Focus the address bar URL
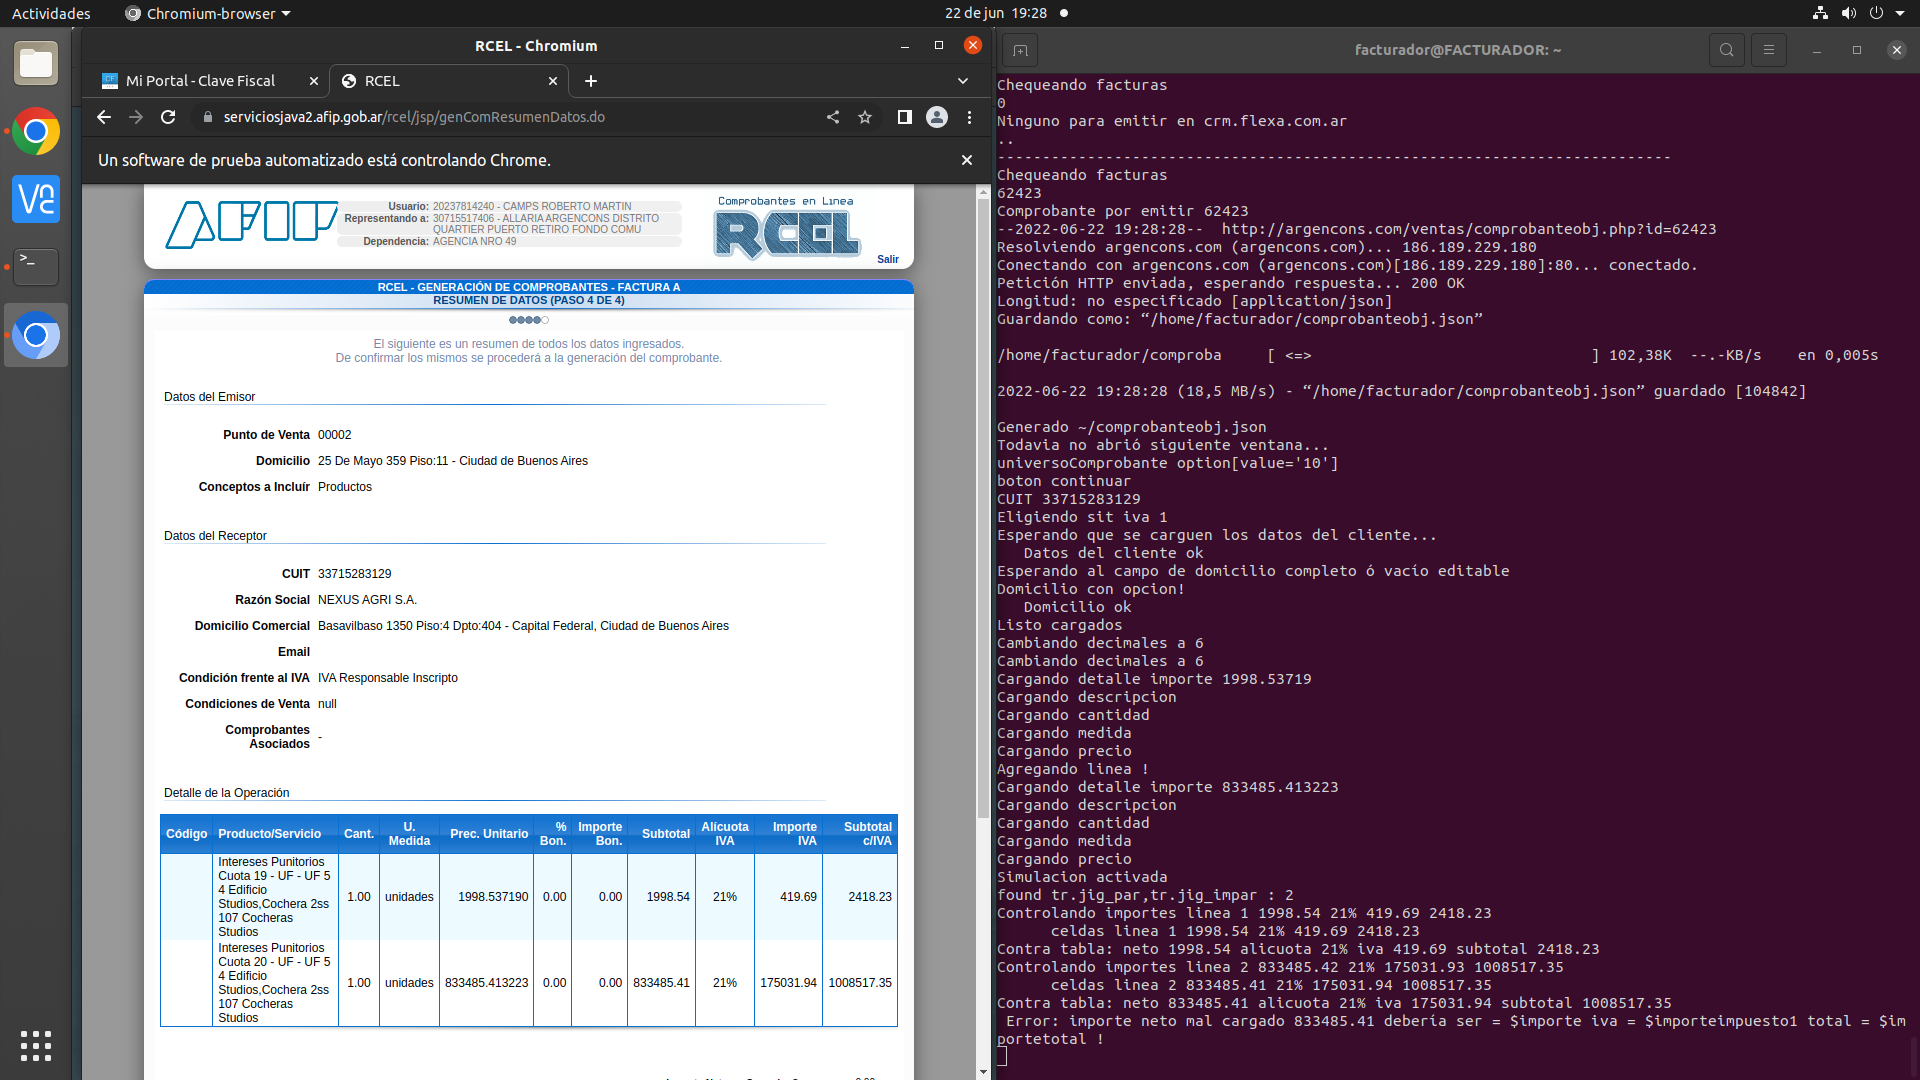This screenshot has height=1080, width=1920. [414, 117]
